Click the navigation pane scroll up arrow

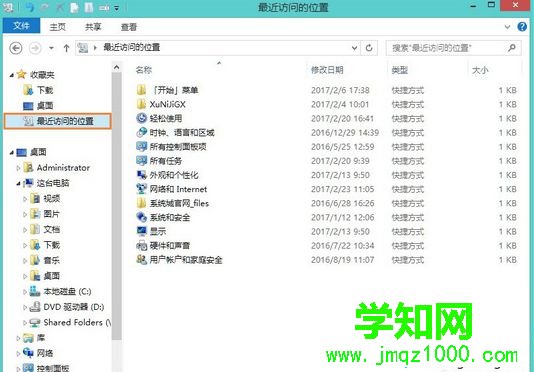[x=116, y=67]
